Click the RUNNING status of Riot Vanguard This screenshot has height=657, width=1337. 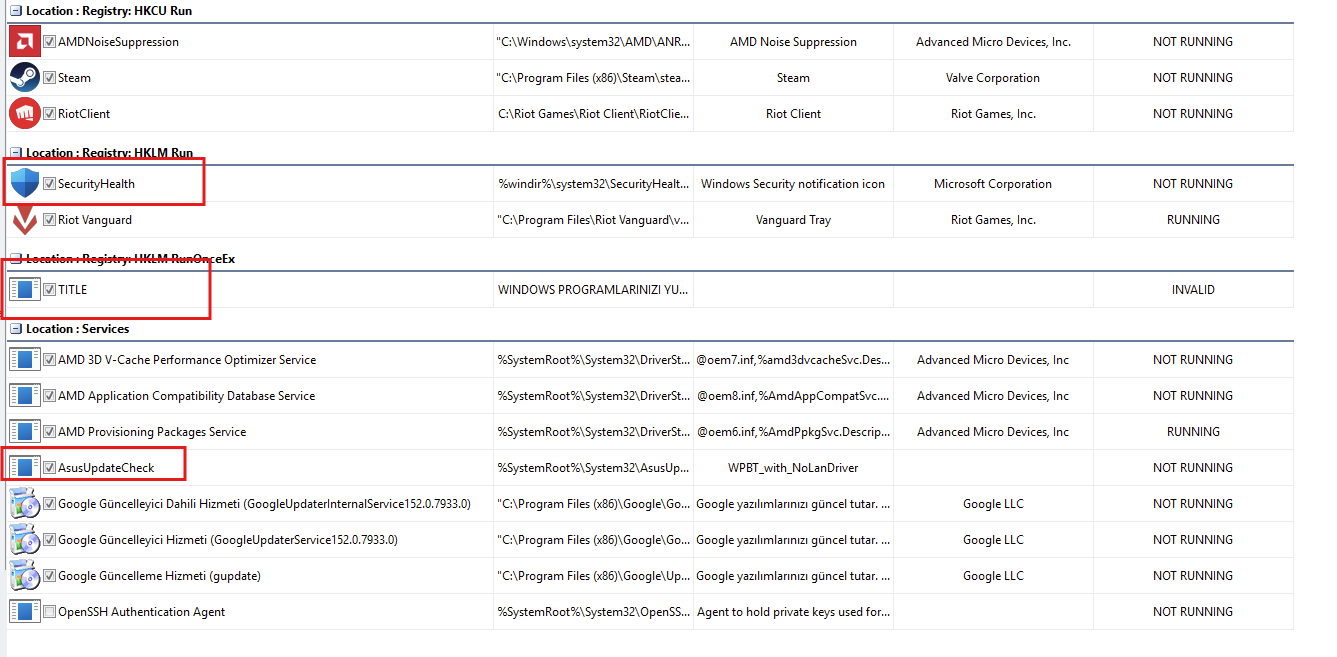(1193, 220)
